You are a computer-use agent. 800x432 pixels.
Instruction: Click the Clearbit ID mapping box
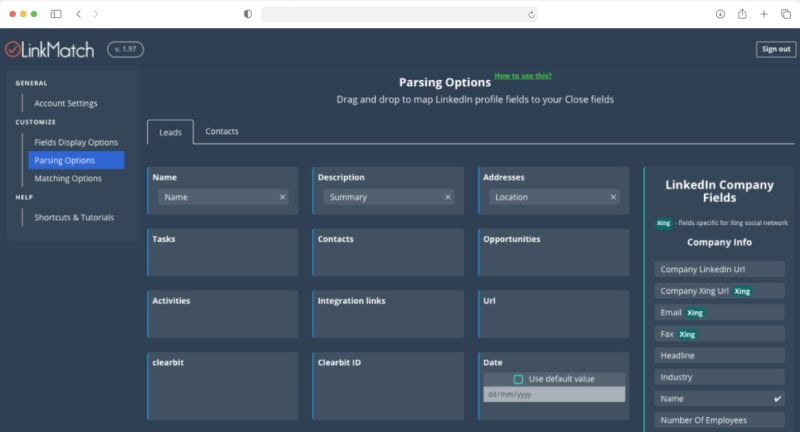tap(388, 386)
